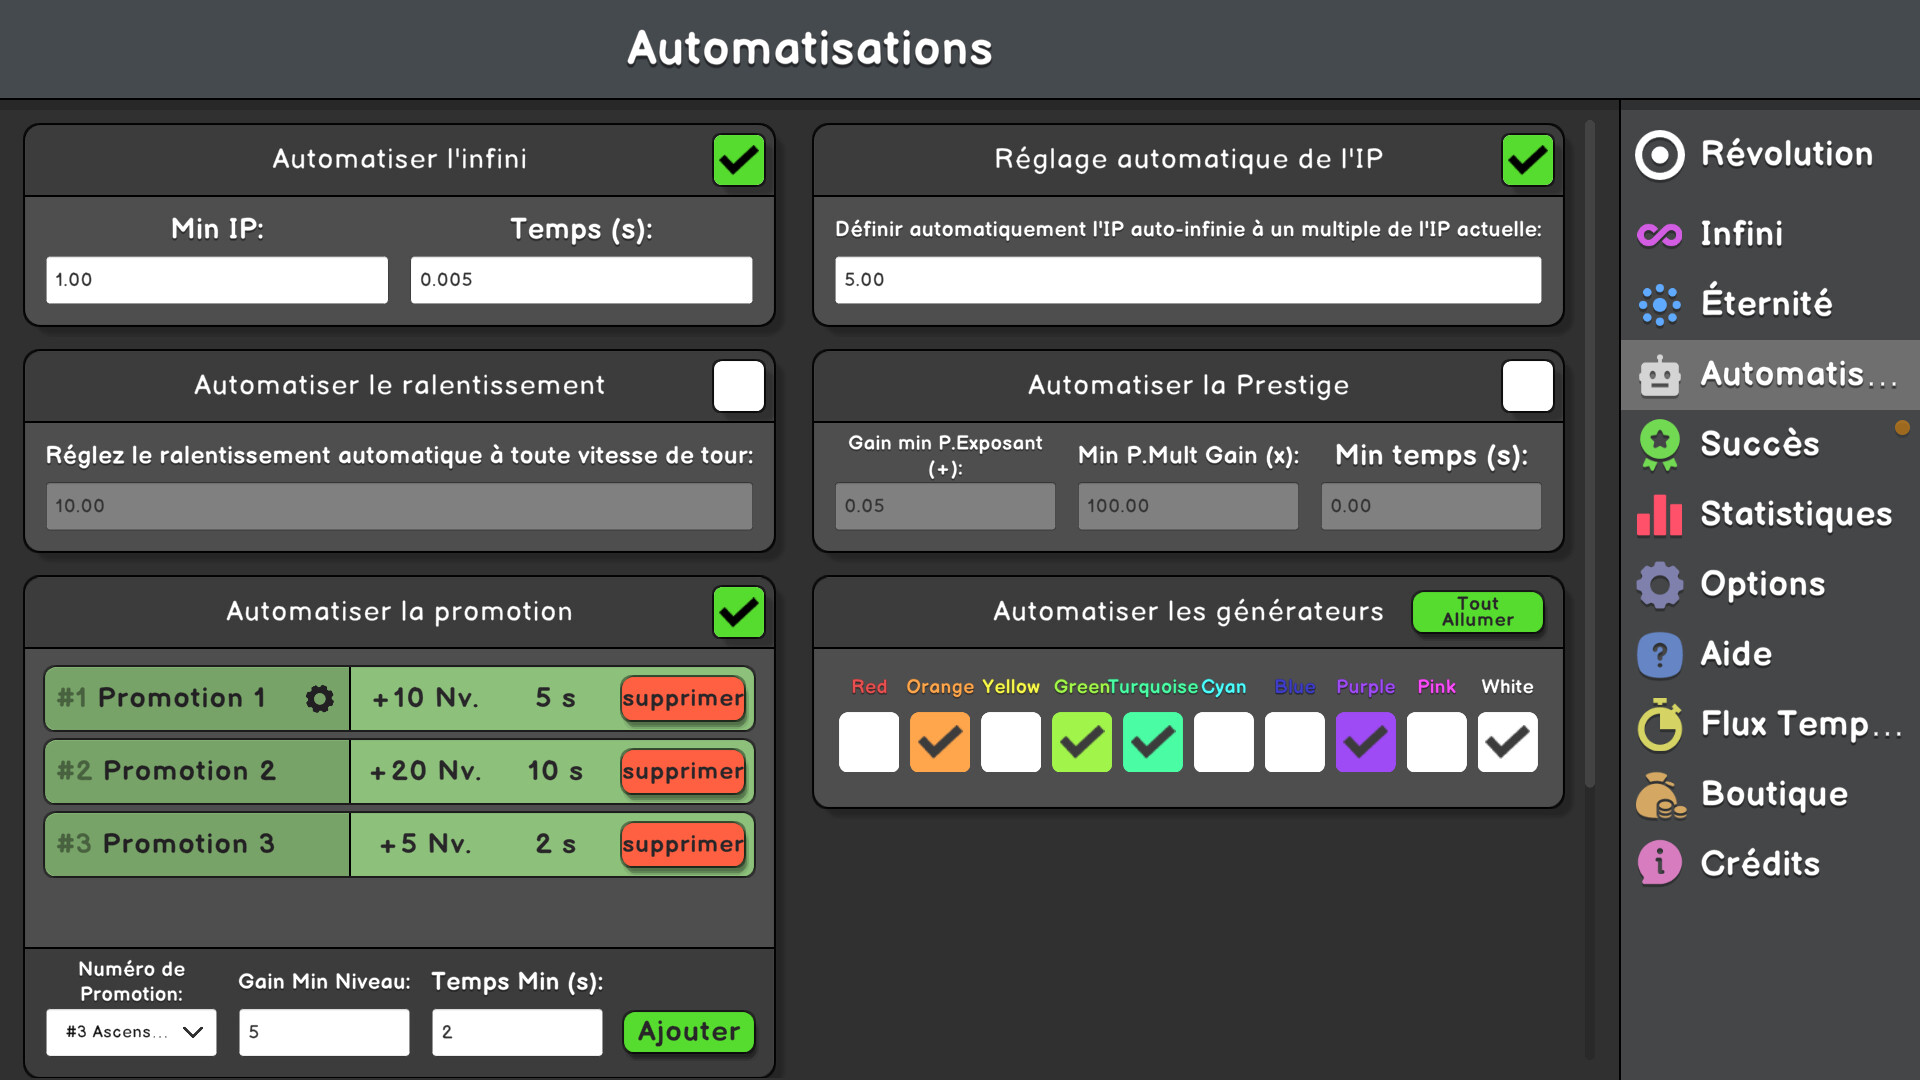
Task: Click Tout Allumer generators button
Action: [x=1477, y=612]
